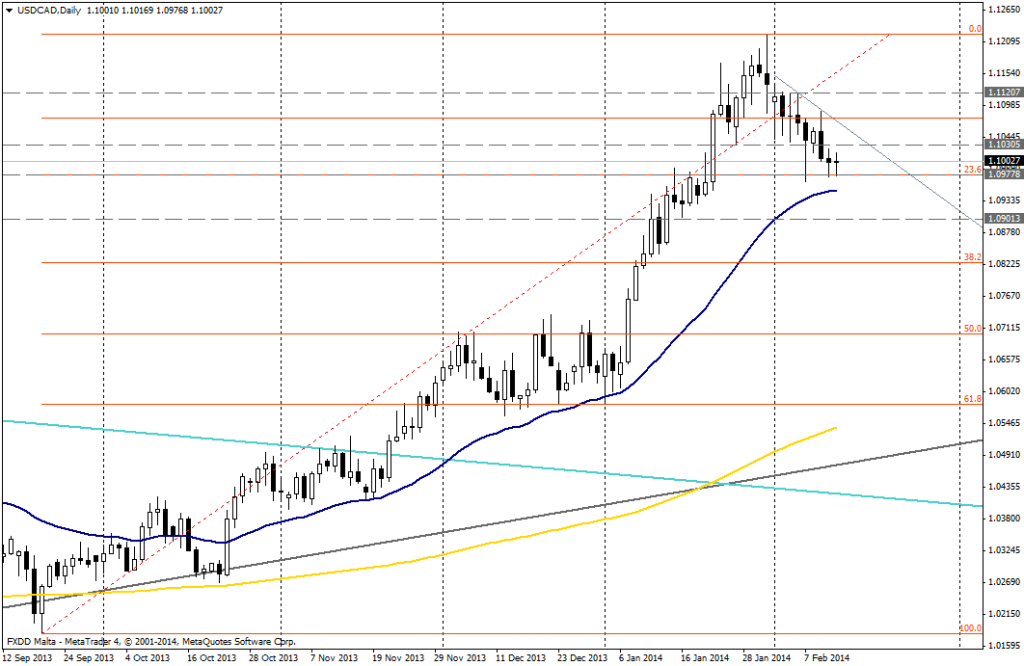This screenshot has width=1024, height=666.
Task: Select the Fibonacci 50.0 level label
Action: (971, 328)
